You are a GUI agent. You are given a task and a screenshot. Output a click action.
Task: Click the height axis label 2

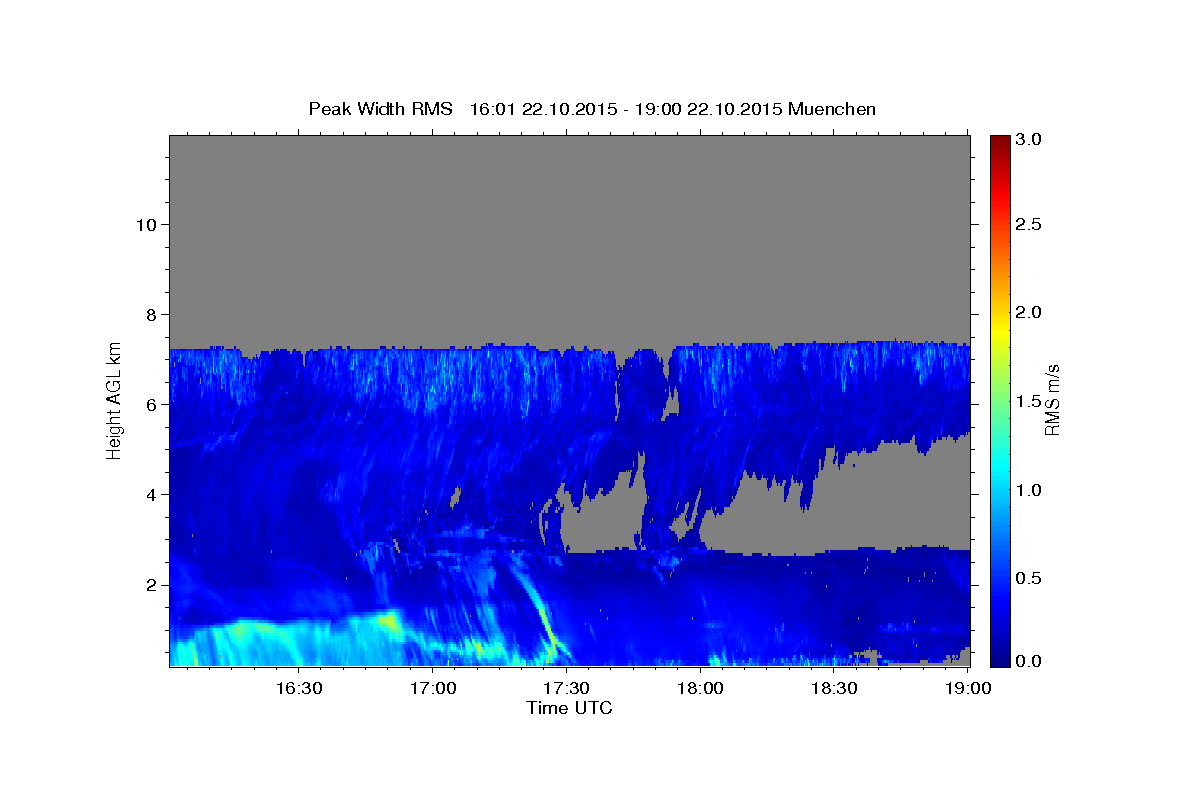pos(150,584)
